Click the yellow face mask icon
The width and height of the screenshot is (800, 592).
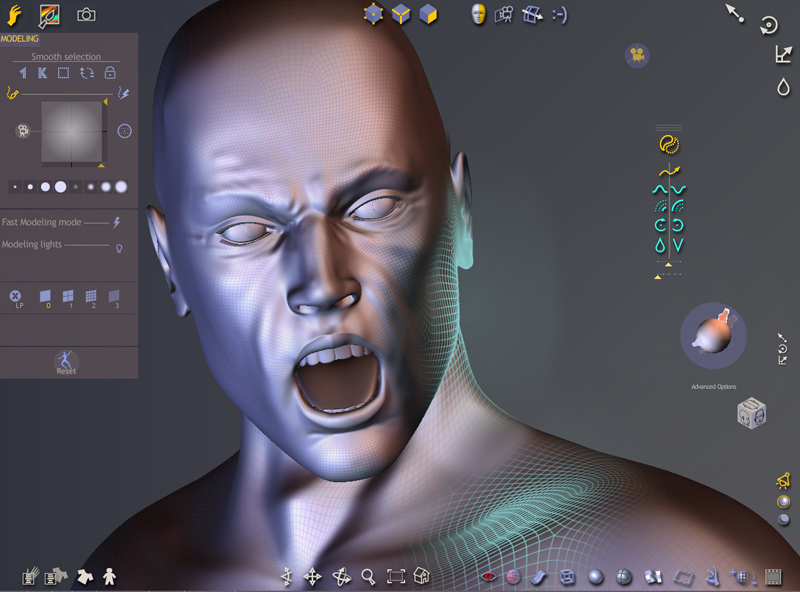(x=478, y=14)
